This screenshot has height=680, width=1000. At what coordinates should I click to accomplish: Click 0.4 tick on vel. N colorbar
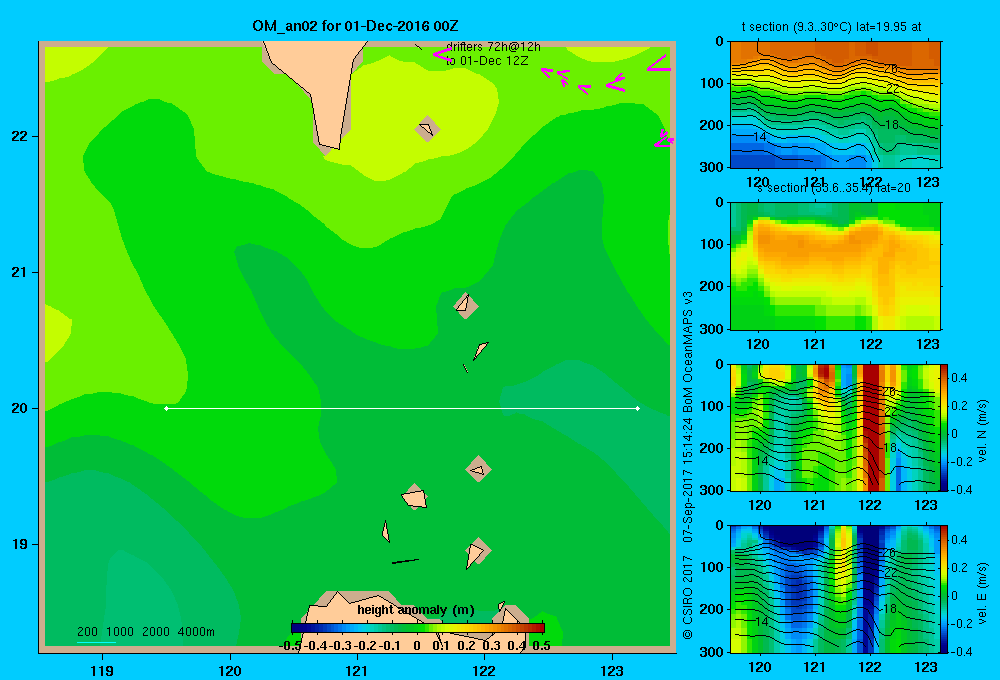(x=959, y=378)
